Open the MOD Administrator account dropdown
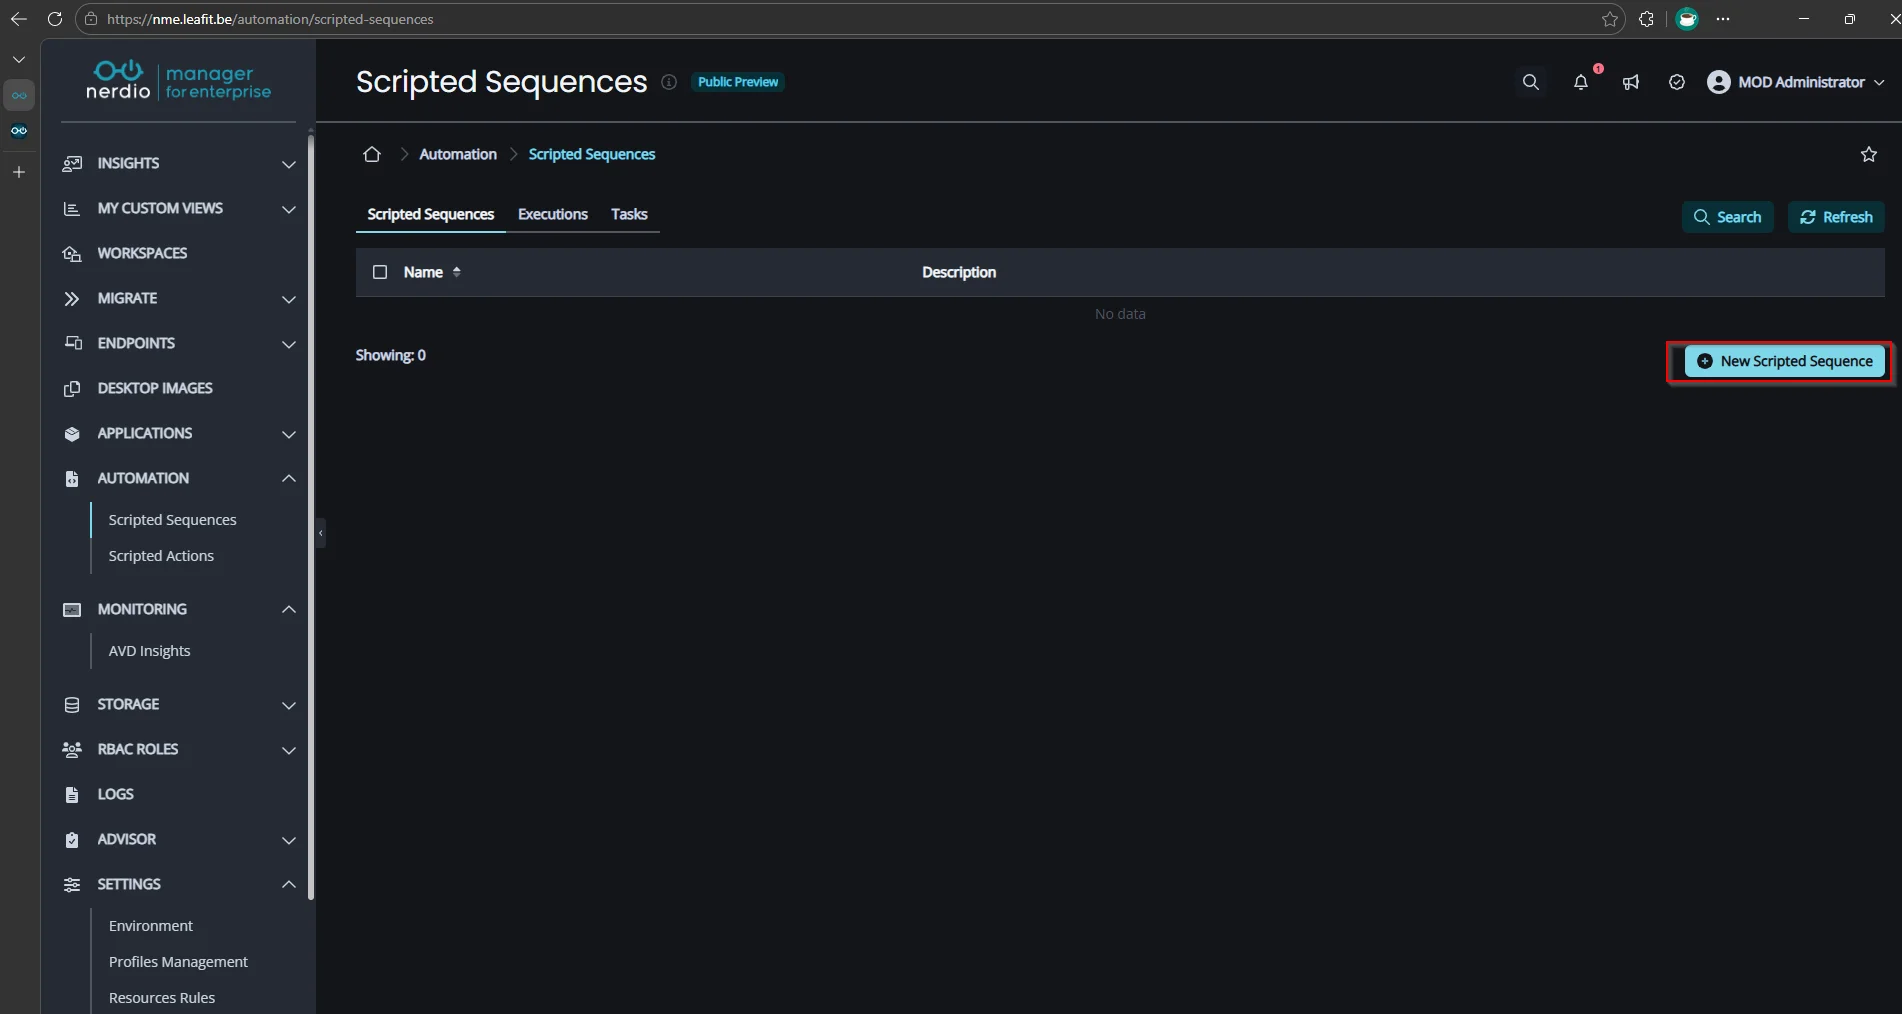1902x1014 pixels. (x=1795, y=82)
